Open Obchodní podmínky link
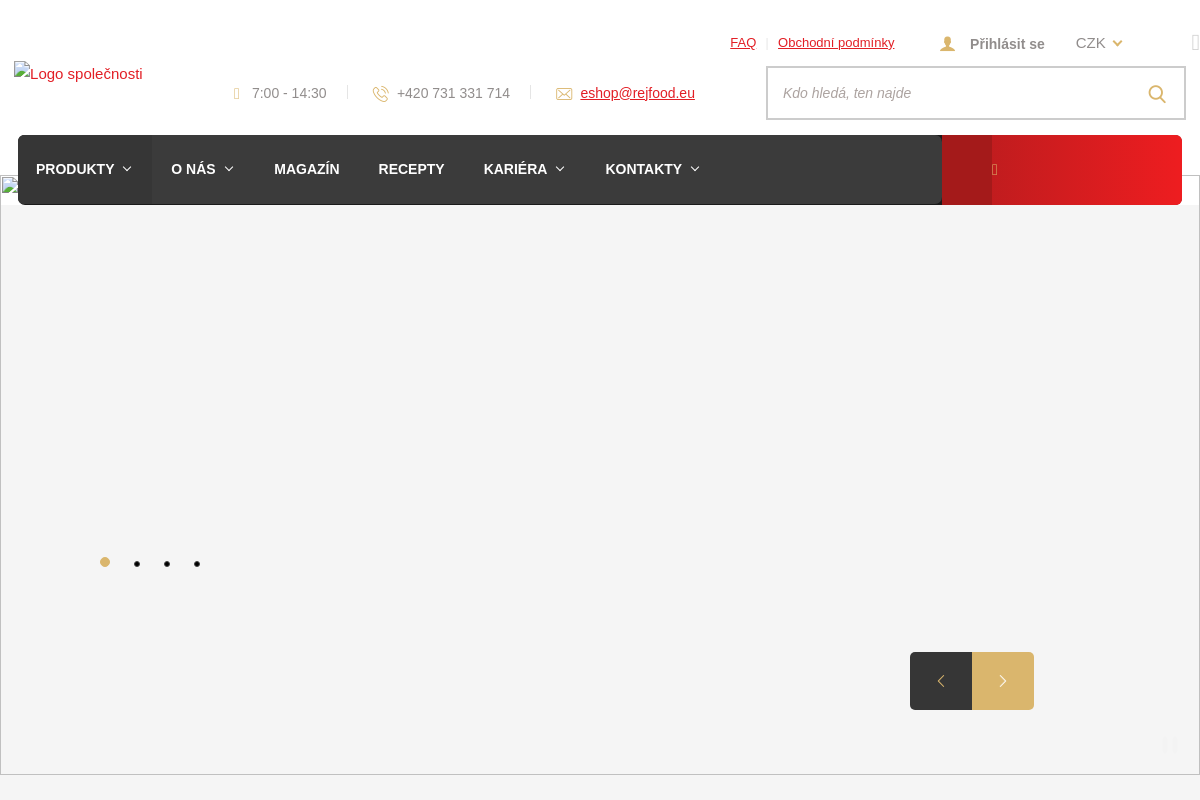Viewport: 1200px width, 800px height. point(836,43)
